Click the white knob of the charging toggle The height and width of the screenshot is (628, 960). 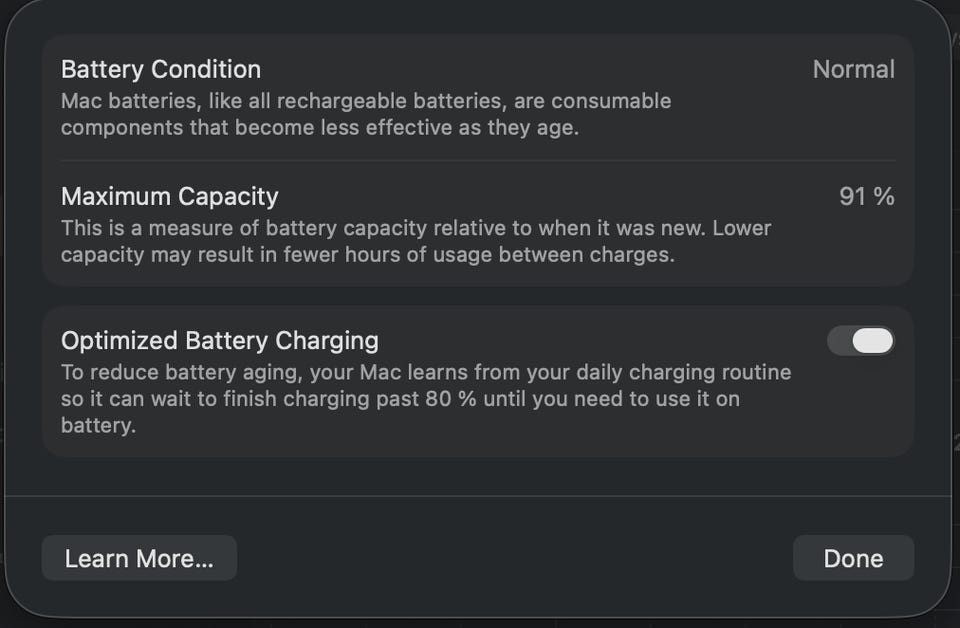[872, 341]
